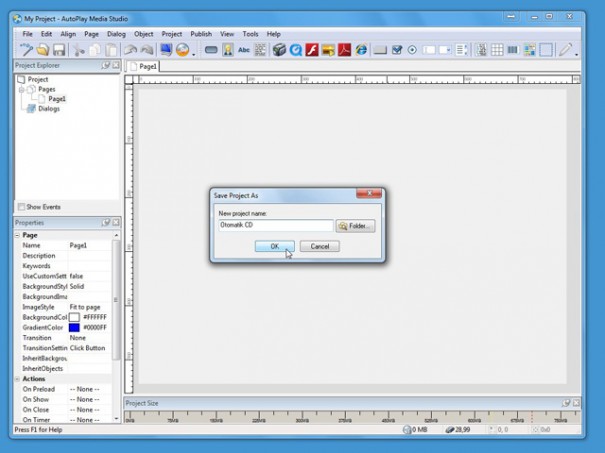The image size is (605, 453).
Task: Click Properties scrollbar down arrow
Action: [x=116, y=419]
